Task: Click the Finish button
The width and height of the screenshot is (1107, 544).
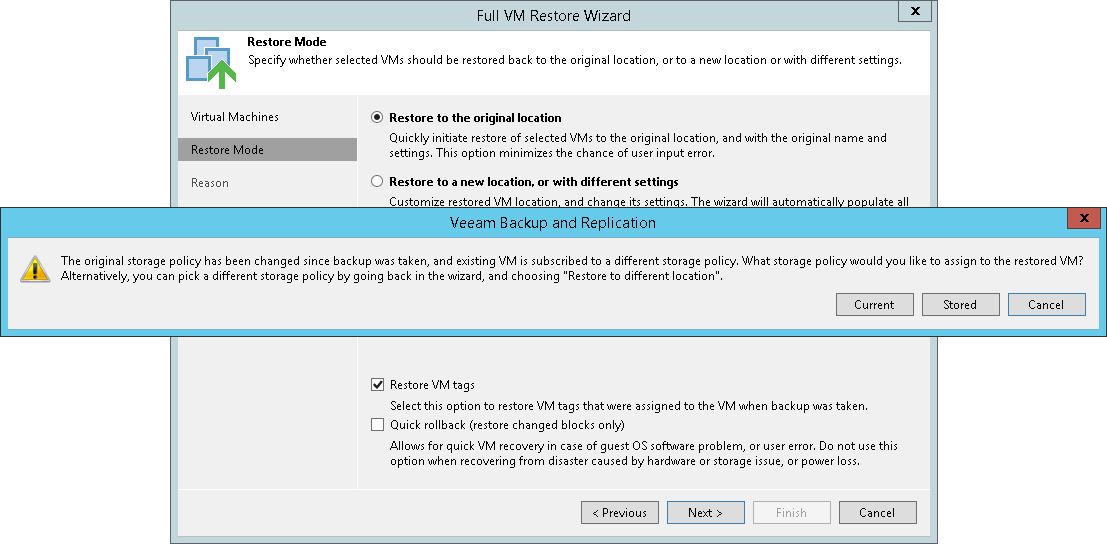Action: coord(791,513)
